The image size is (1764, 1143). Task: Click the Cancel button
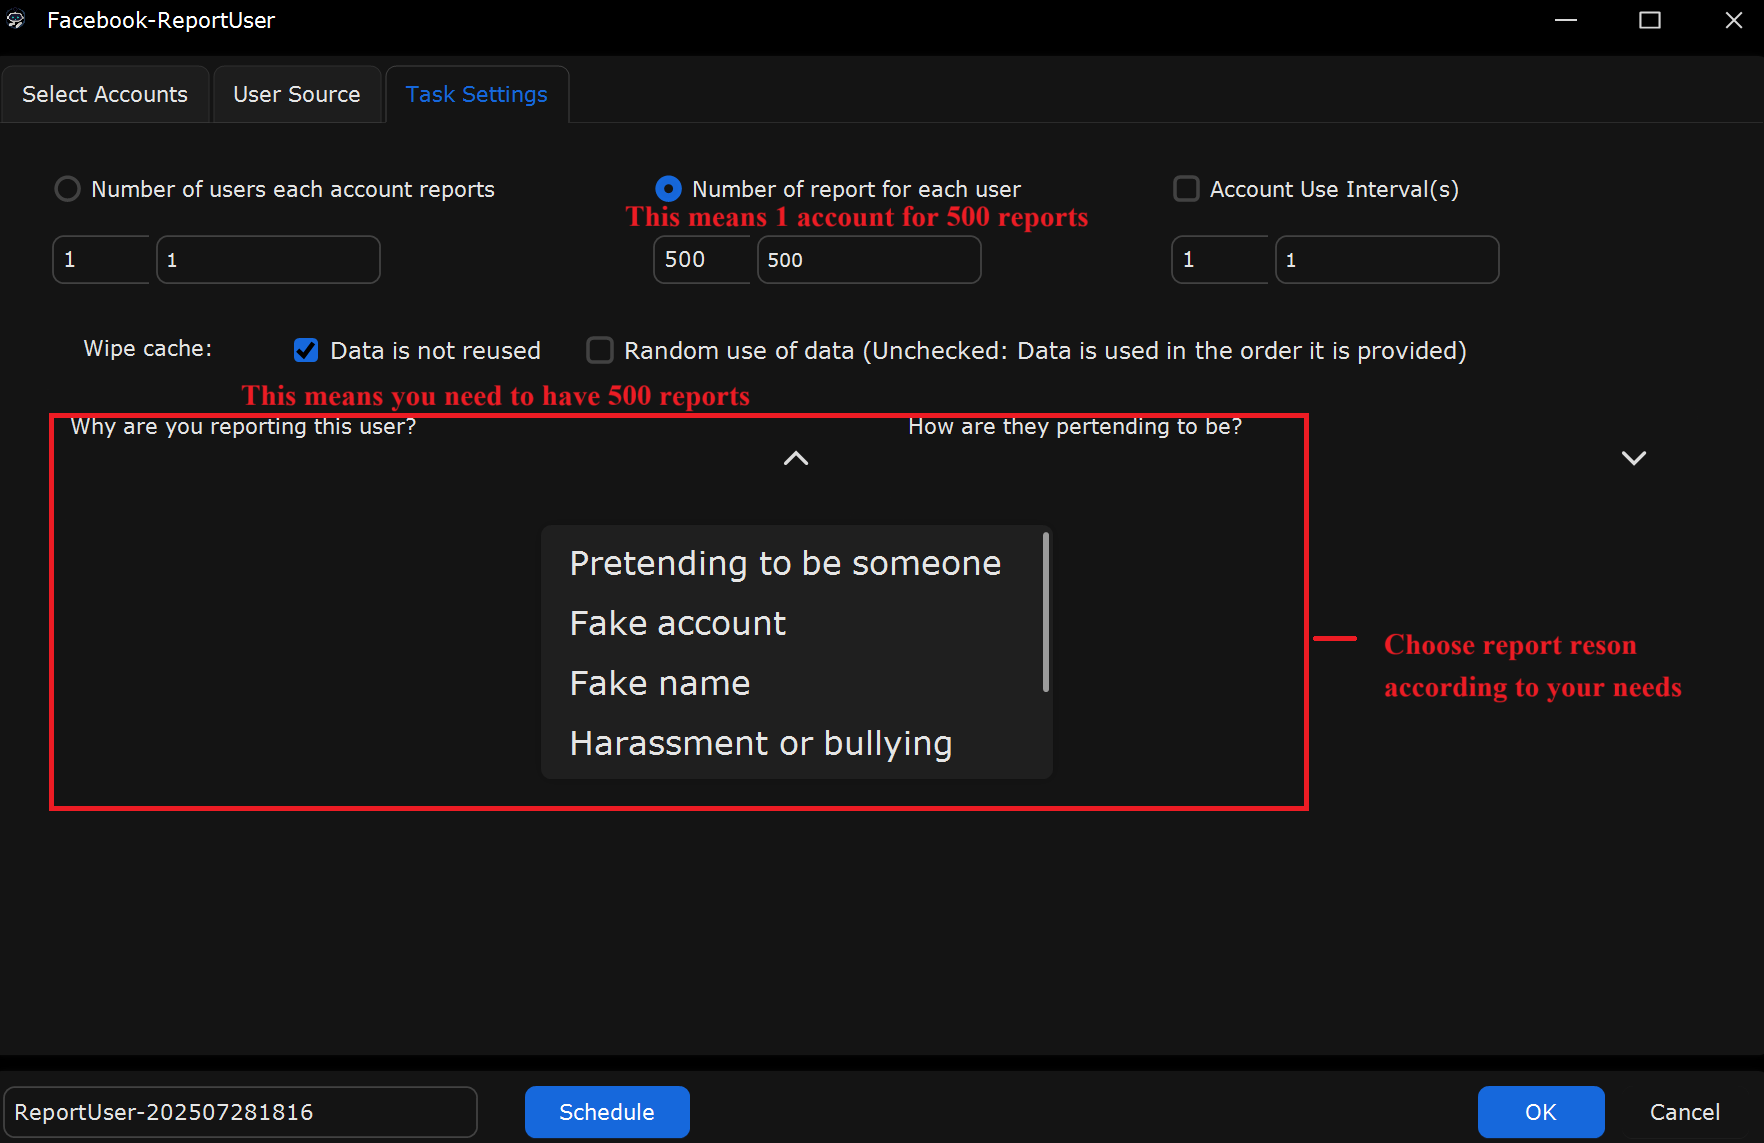pos(1685,1112)
